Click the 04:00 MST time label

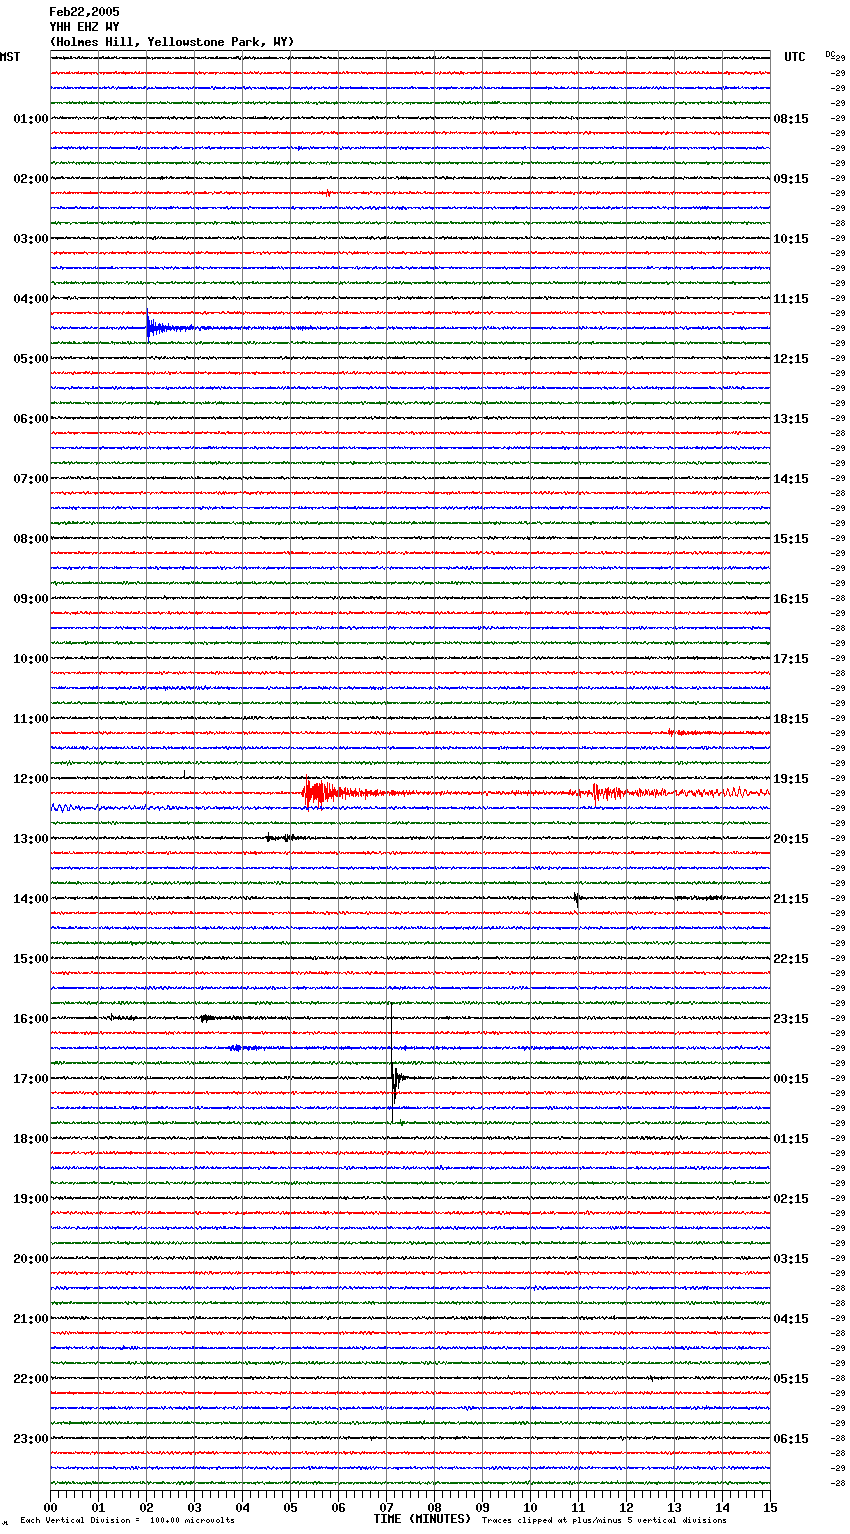(31, 299)
